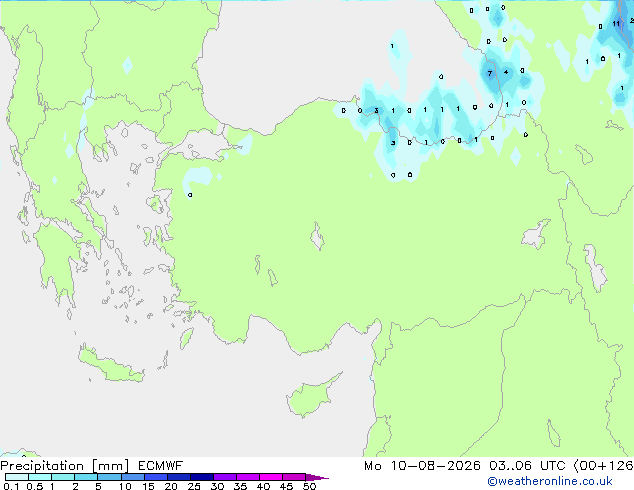Click the '11' precipitation value on map

(616, 24)
